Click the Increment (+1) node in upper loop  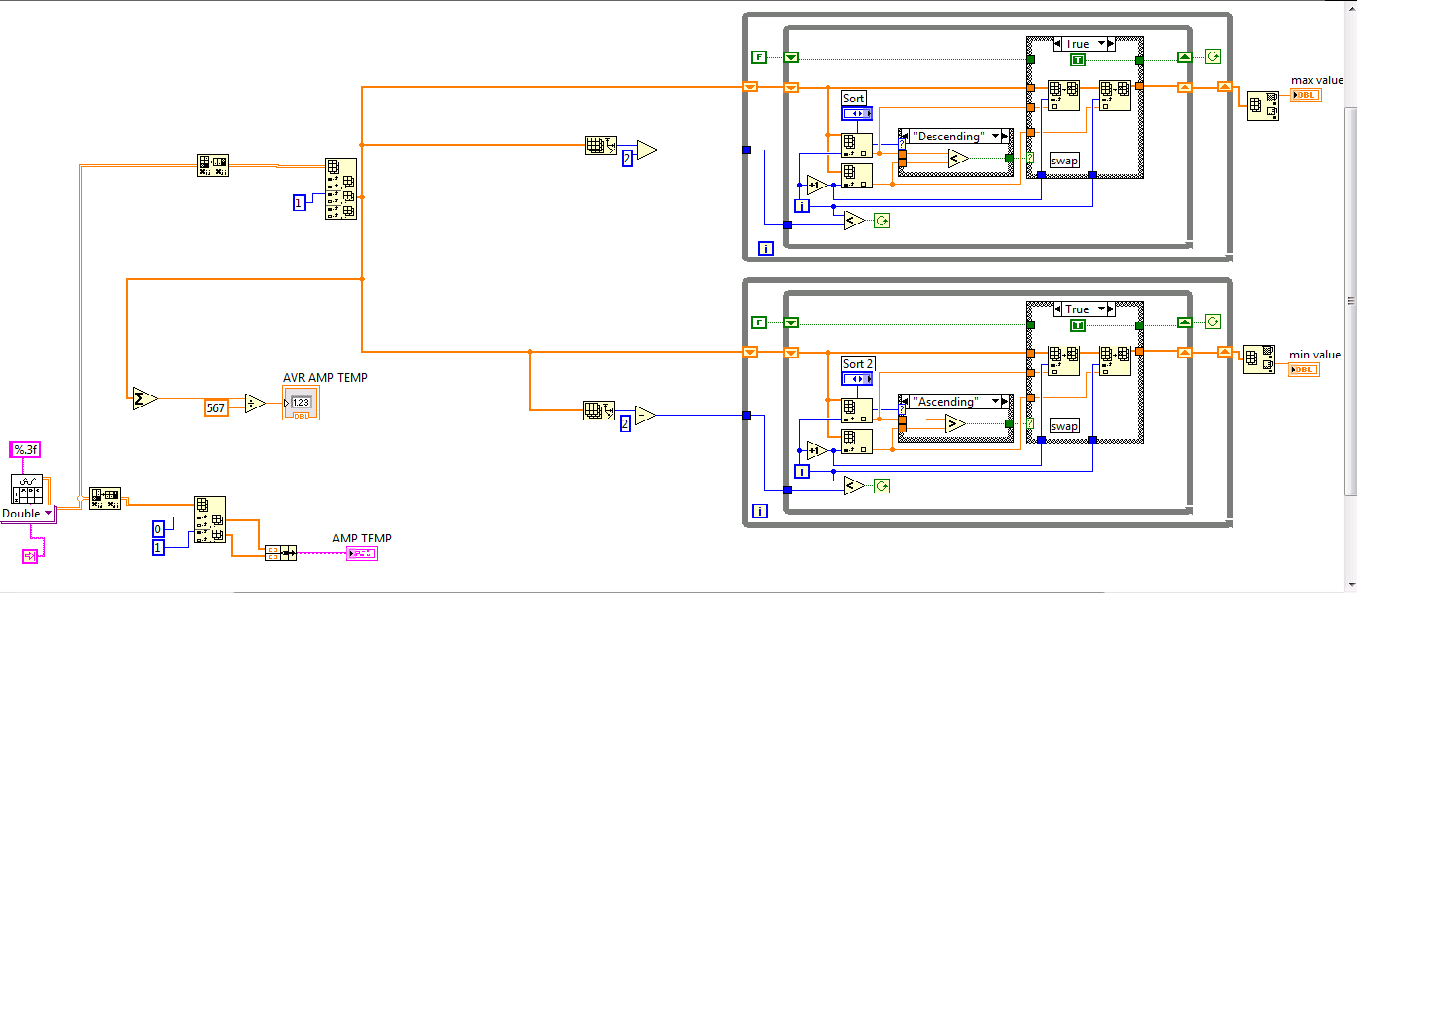click(x=816, y=185)
